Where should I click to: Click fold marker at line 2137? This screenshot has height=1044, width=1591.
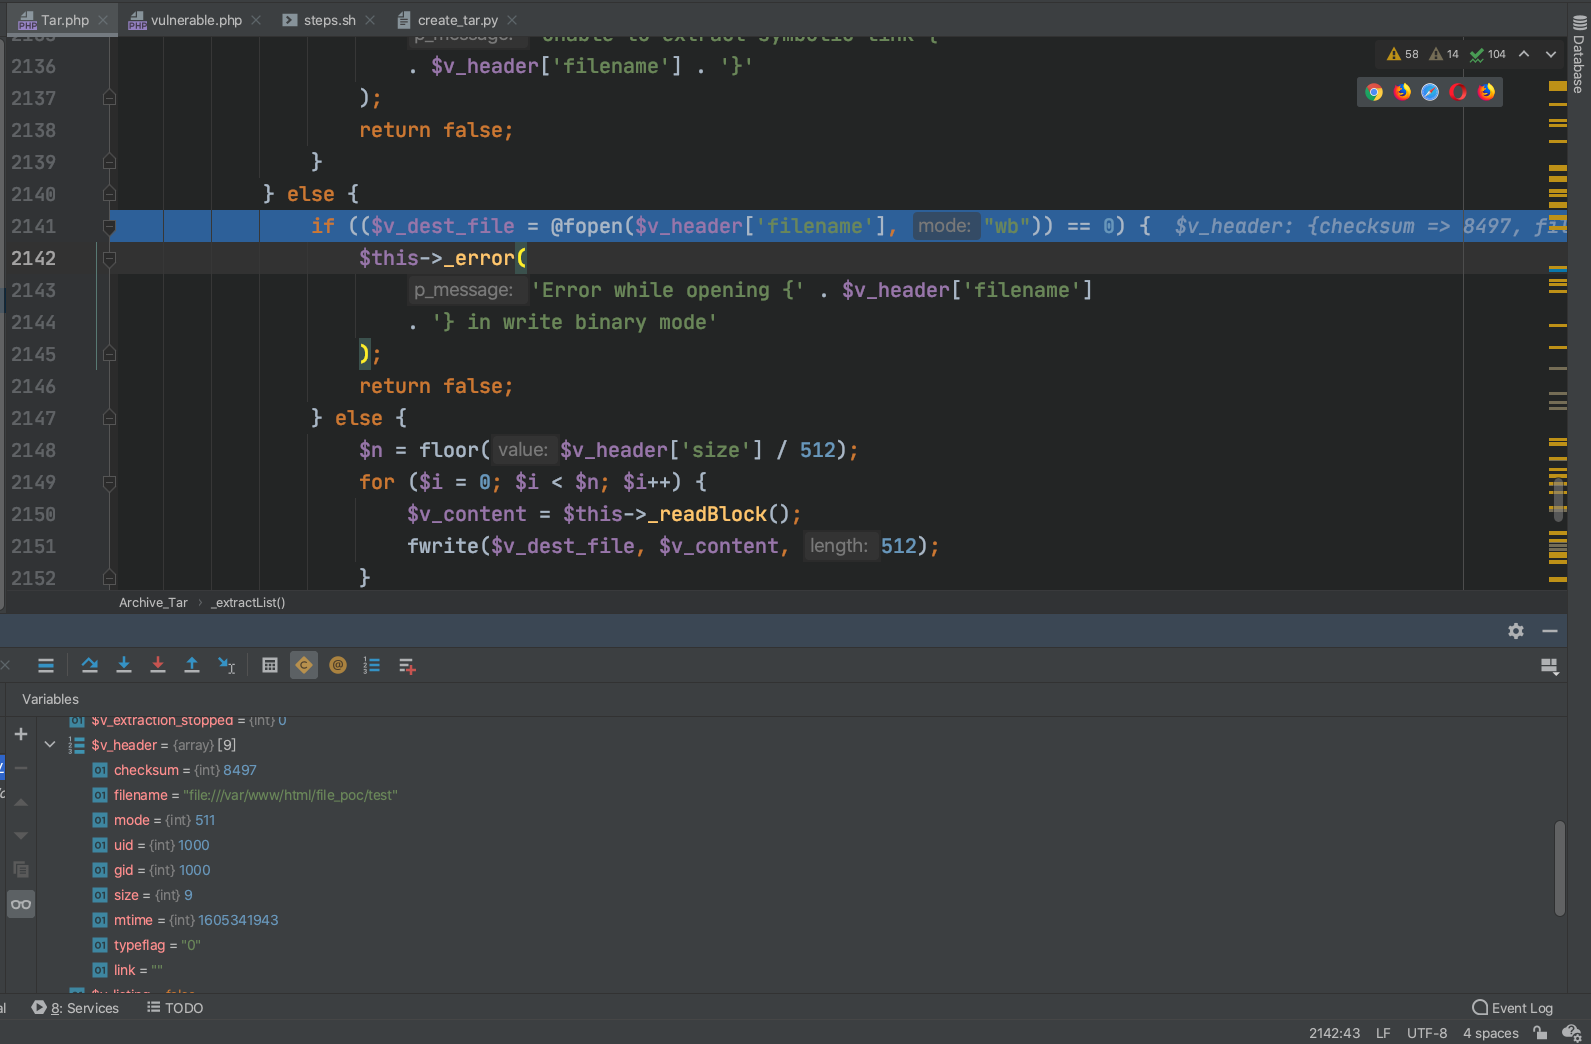110,98
